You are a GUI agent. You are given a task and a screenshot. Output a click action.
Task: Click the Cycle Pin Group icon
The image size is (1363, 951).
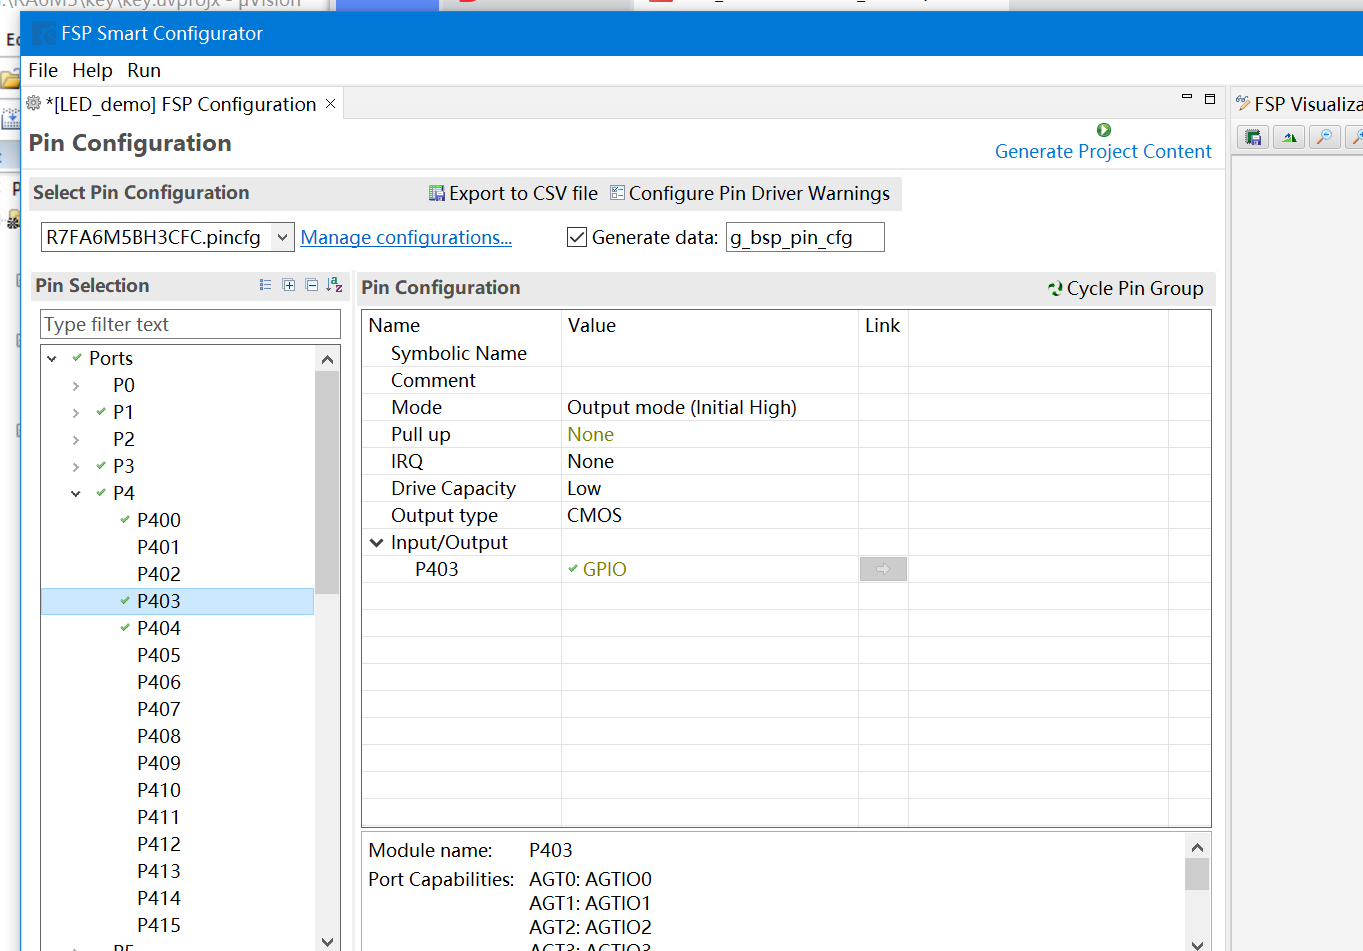click(x=1055, y=288)
